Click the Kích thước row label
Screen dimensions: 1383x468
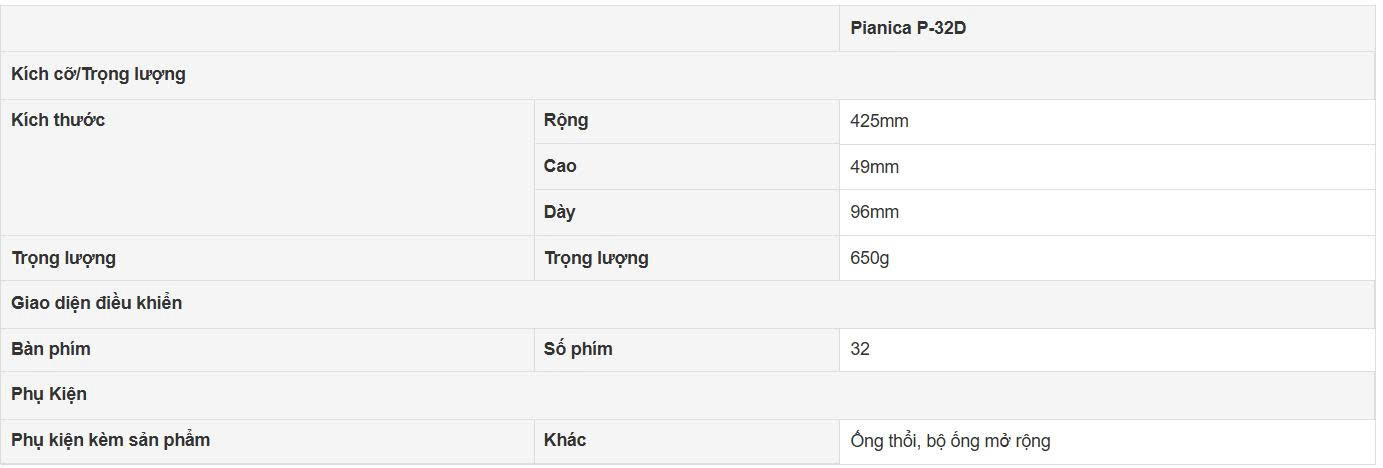pyautogui.click(x=58, y=120)
